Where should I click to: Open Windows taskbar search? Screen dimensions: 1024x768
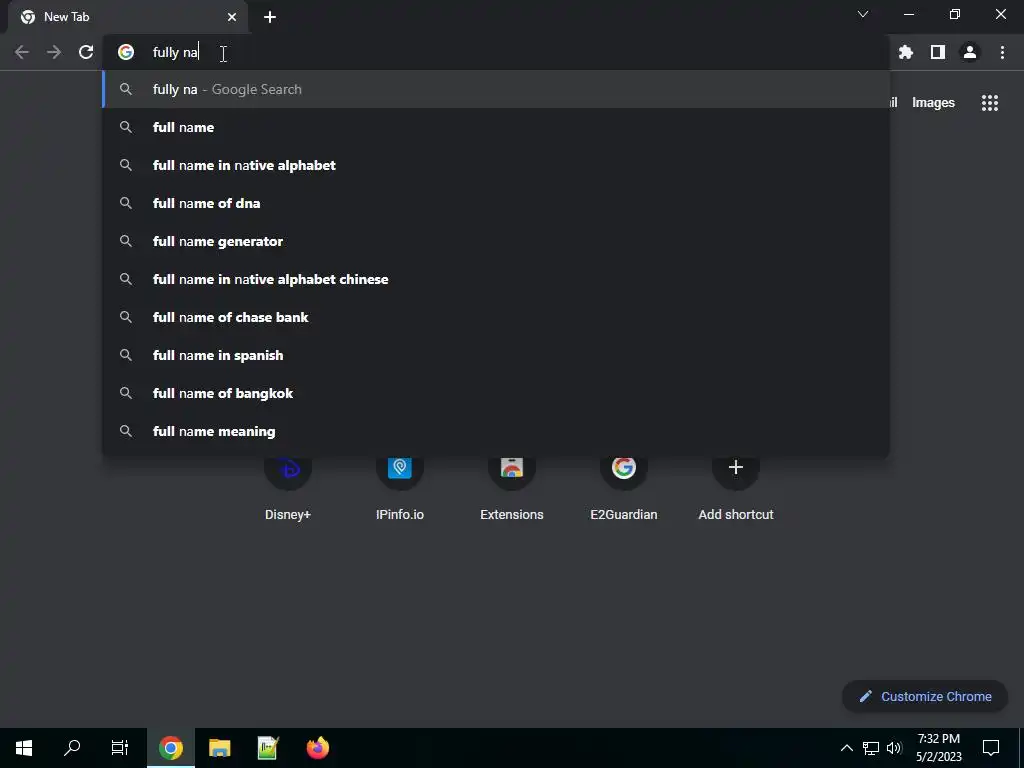click(x=72, y=748)
